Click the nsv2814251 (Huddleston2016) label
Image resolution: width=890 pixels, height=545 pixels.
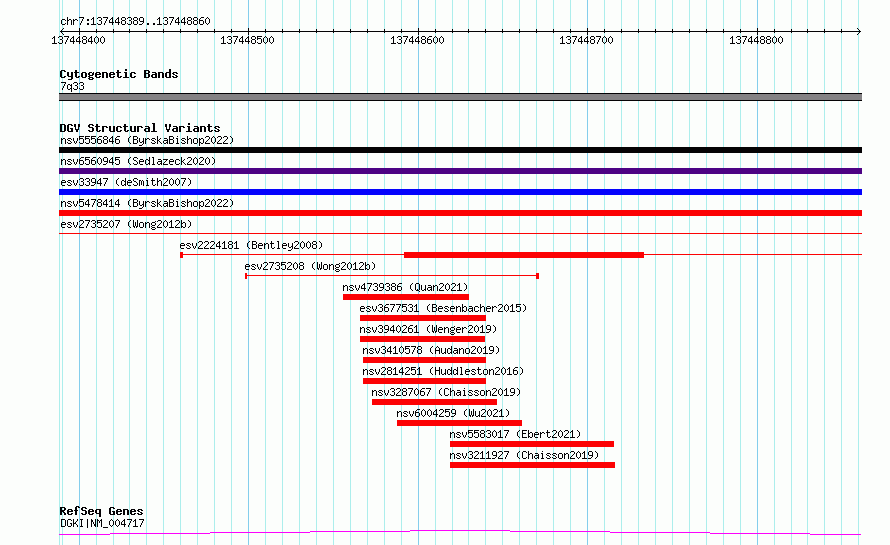(443, 371)
